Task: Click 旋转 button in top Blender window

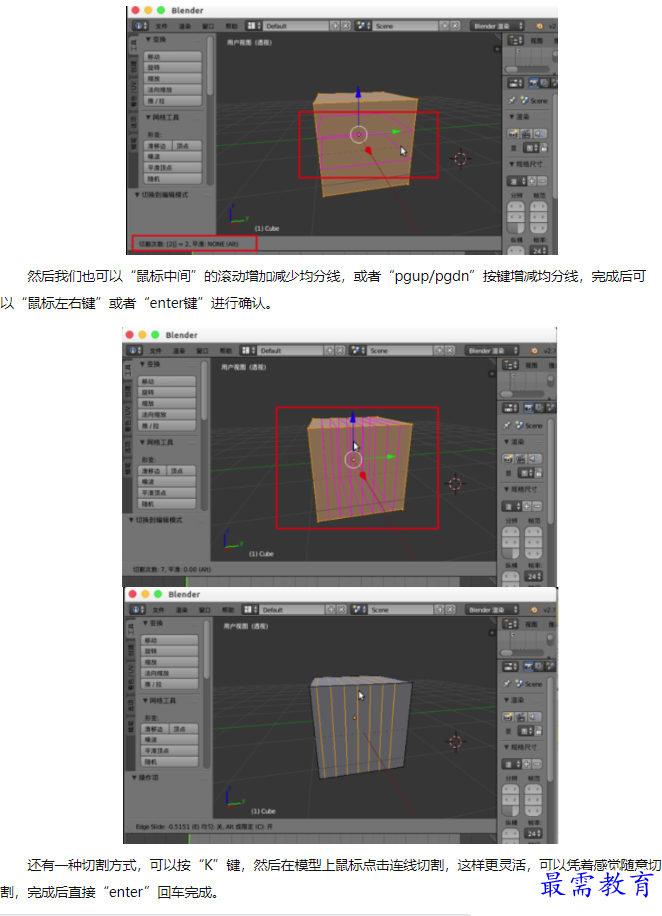Action: pyautogui.click(x=172, y=68)
